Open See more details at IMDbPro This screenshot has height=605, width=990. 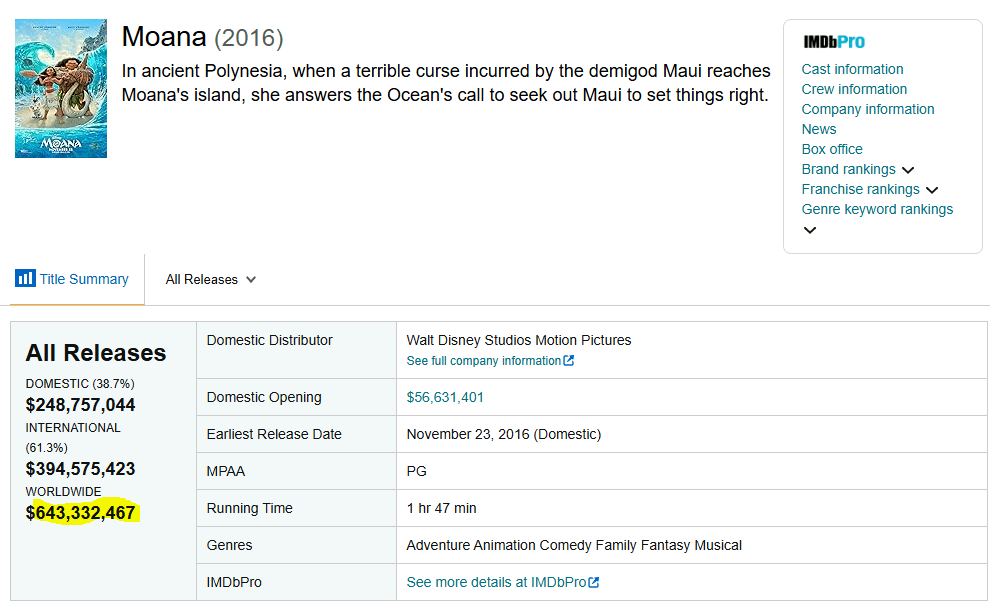tap(495, 582)
